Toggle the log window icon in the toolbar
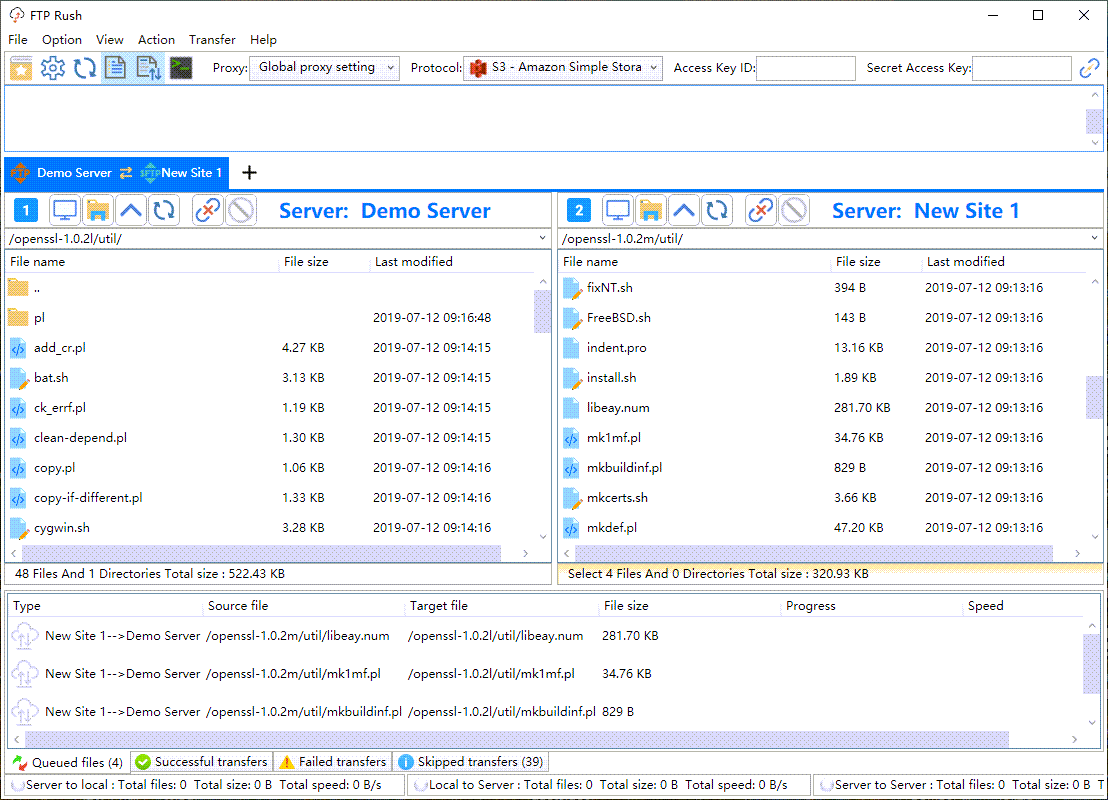Viewport: 1108px width, 800px height. pyautogui.click(x=116, y=68)
